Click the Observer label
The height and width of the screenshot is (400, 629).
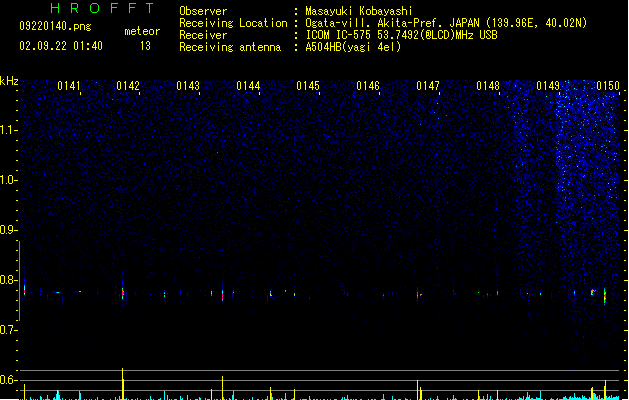coord(203,11)
